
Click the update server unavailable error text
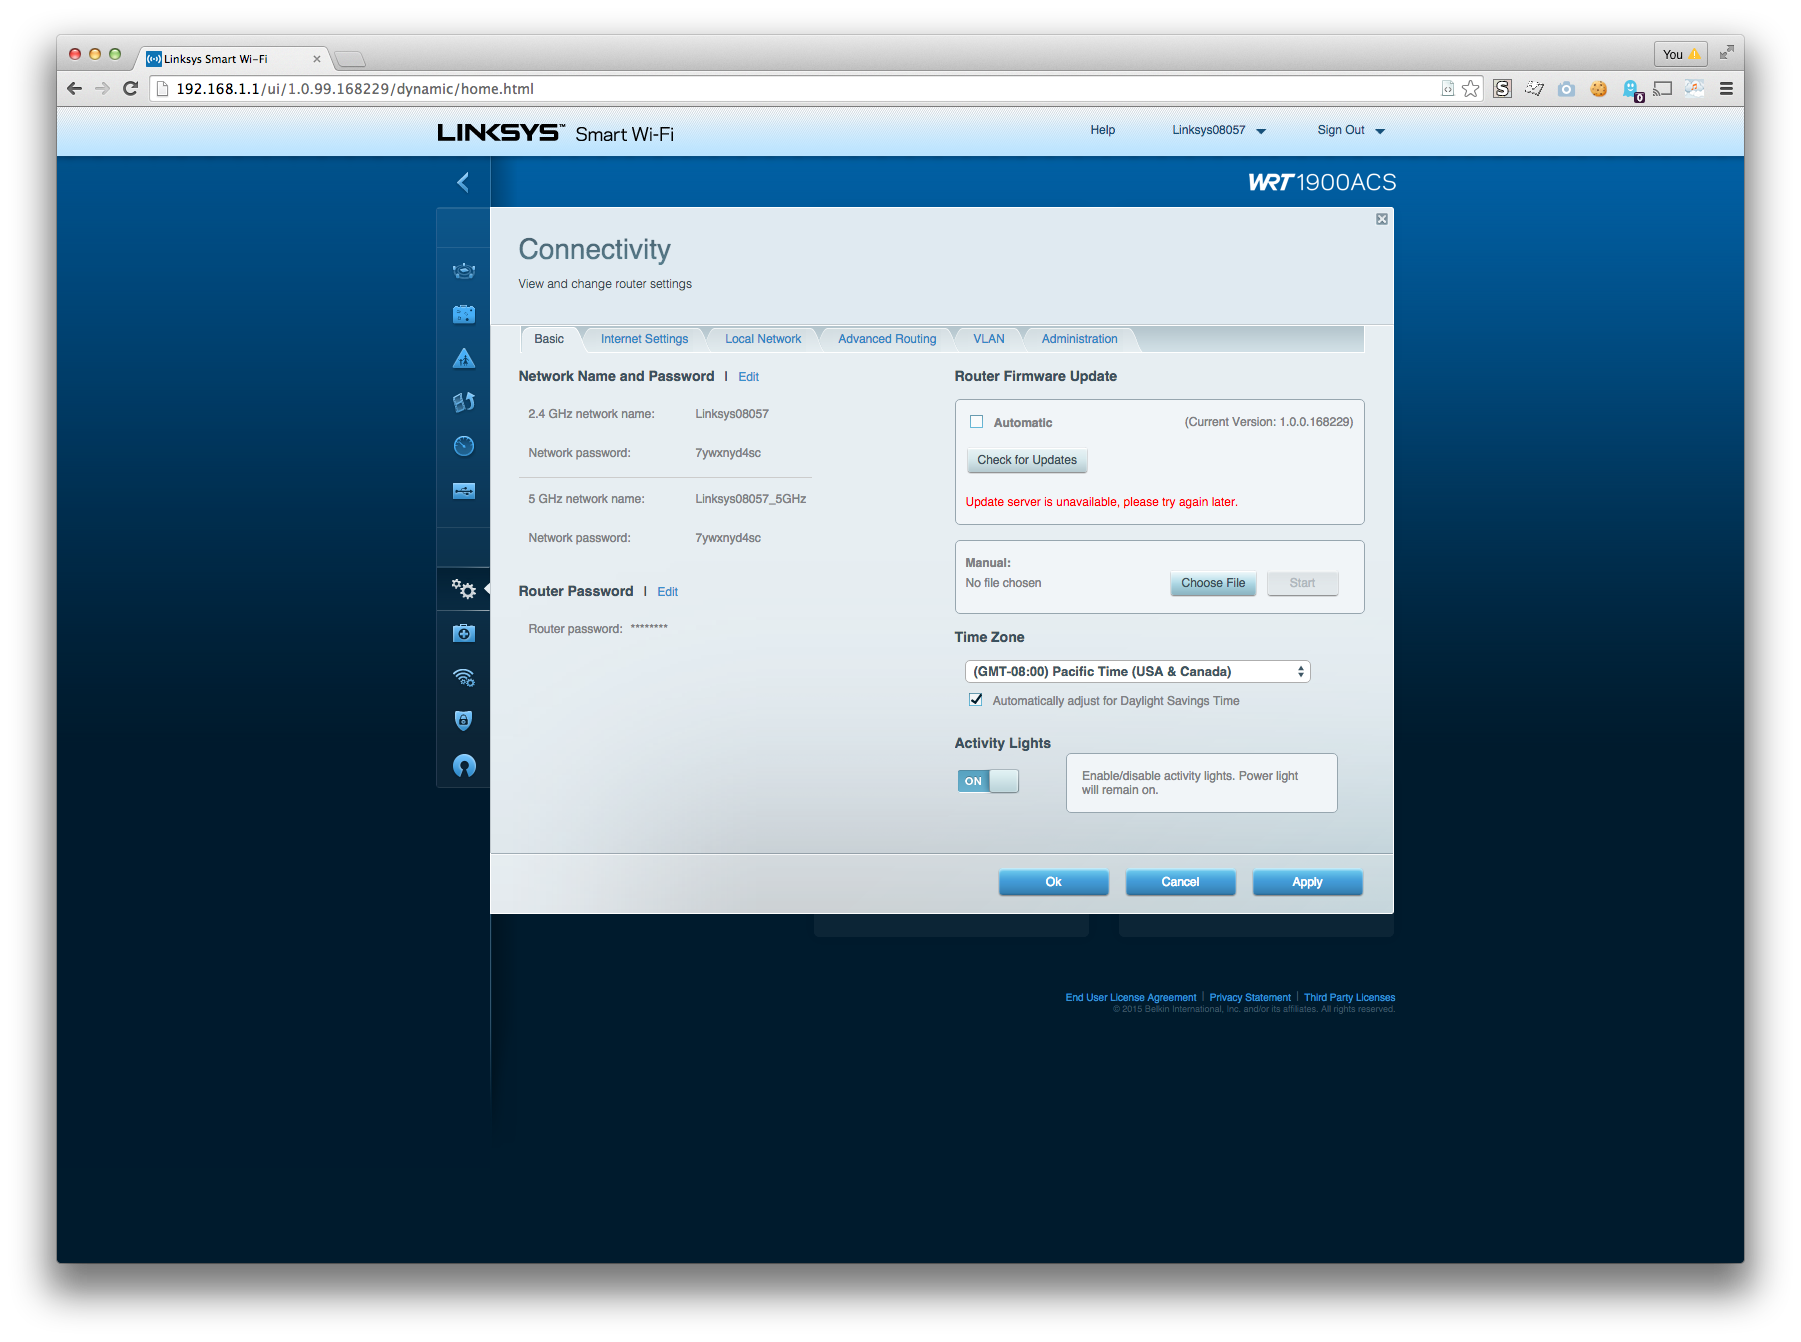[1101, 502]
